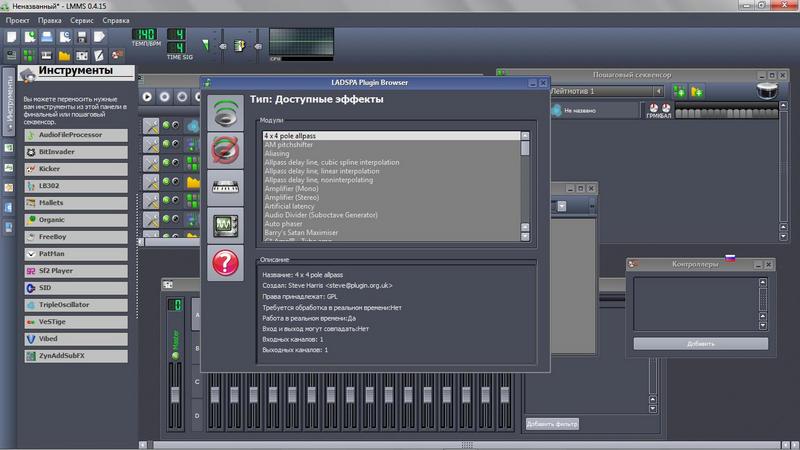
Task: Select the Analysis tools oscilloscope icon
Action: point(226,226)
